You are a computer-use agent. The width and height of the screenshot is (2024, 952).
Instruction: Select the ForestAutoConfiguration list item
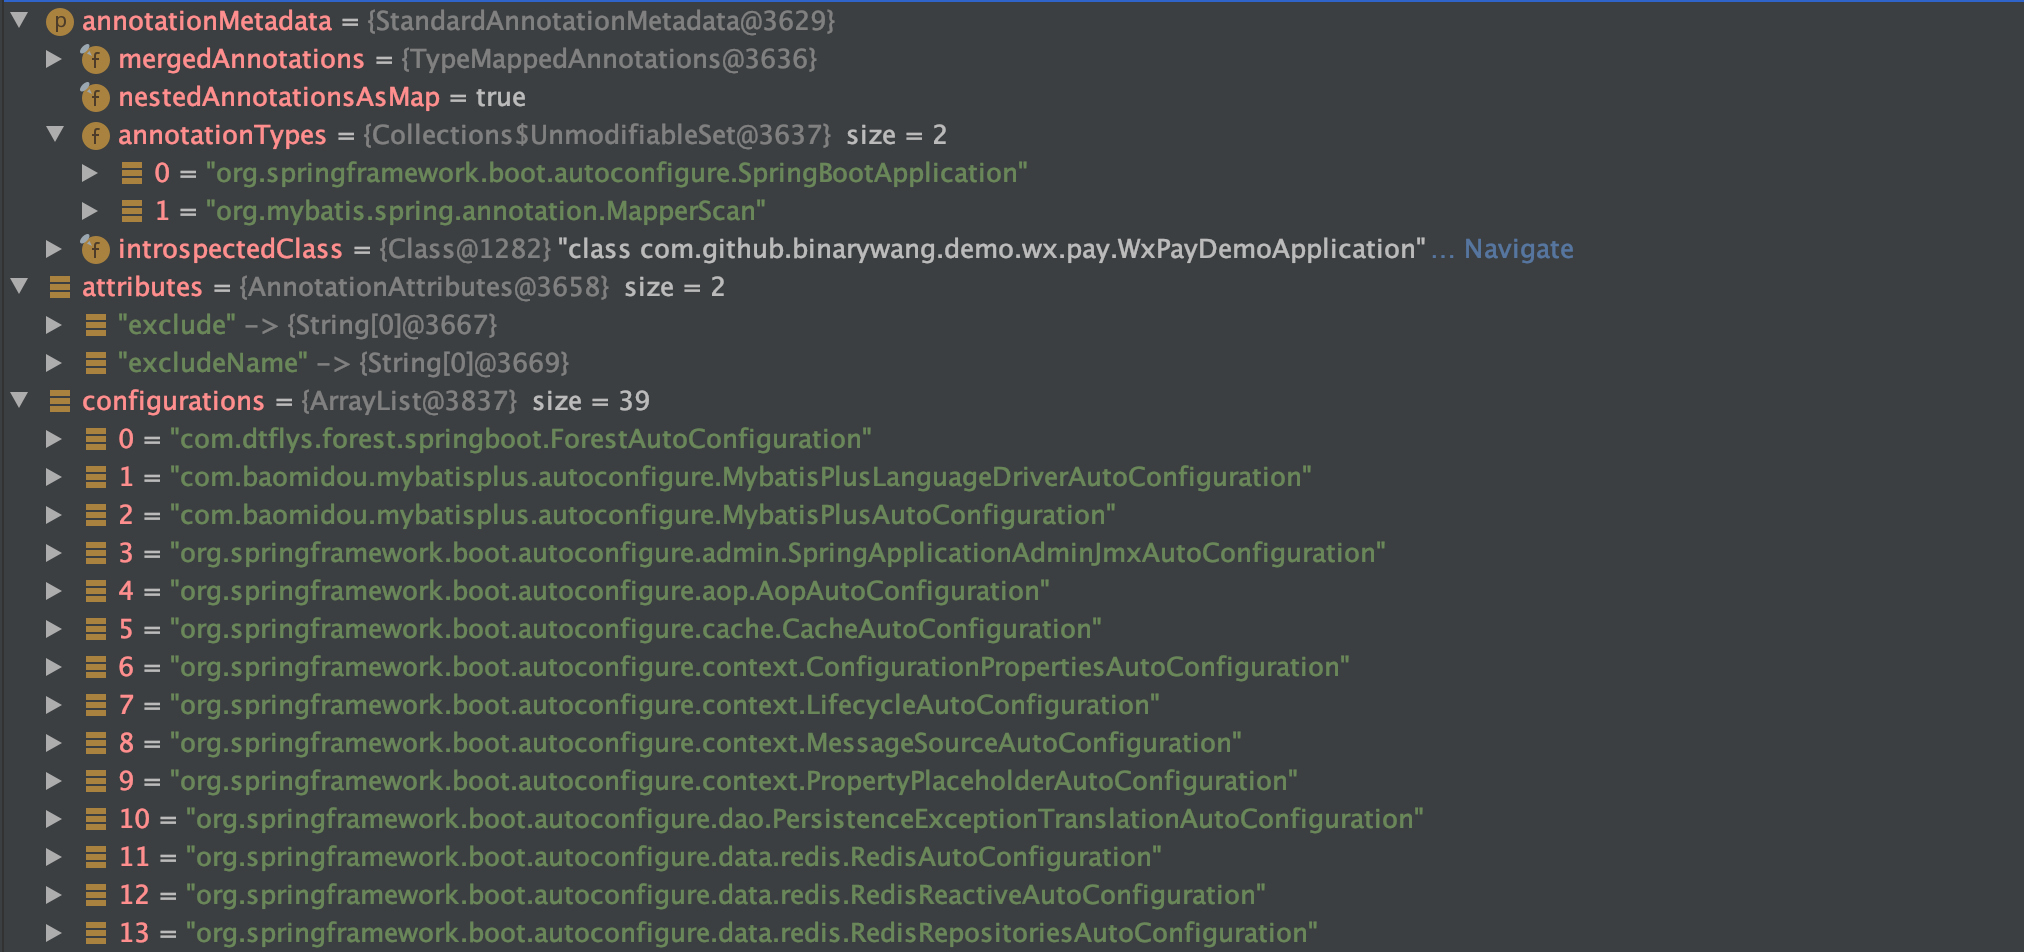coord(520,440)
